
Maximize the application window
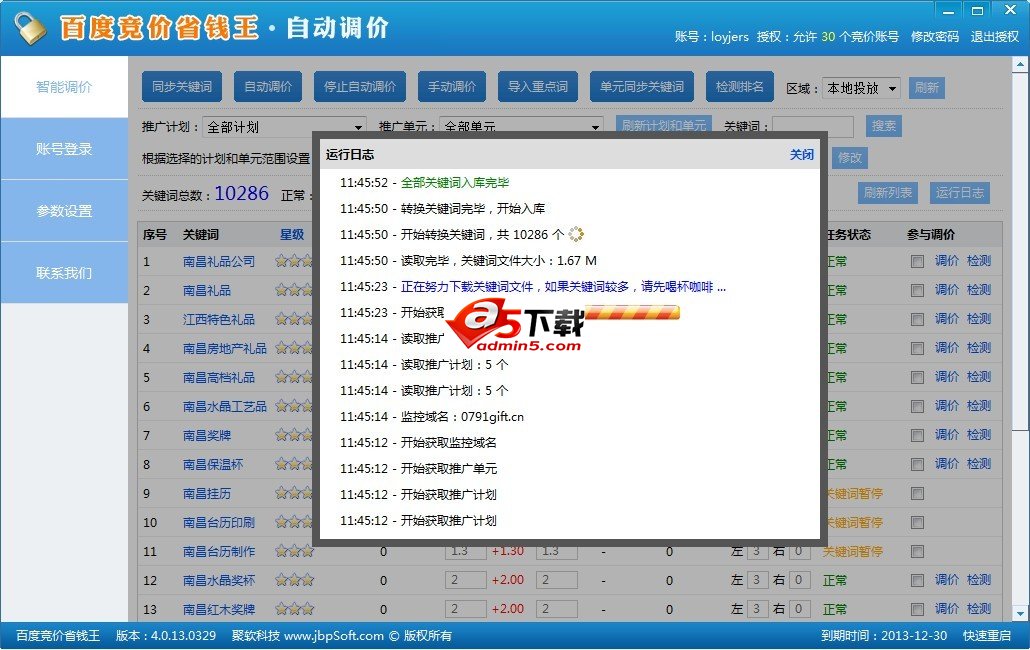977,11
